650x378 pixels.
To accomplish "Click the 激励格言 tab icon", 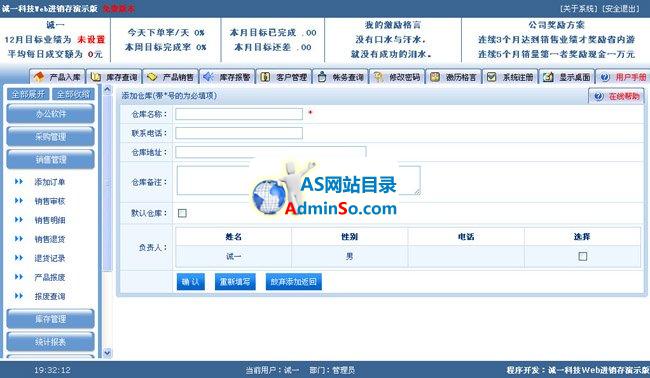I will pos(435,77).
